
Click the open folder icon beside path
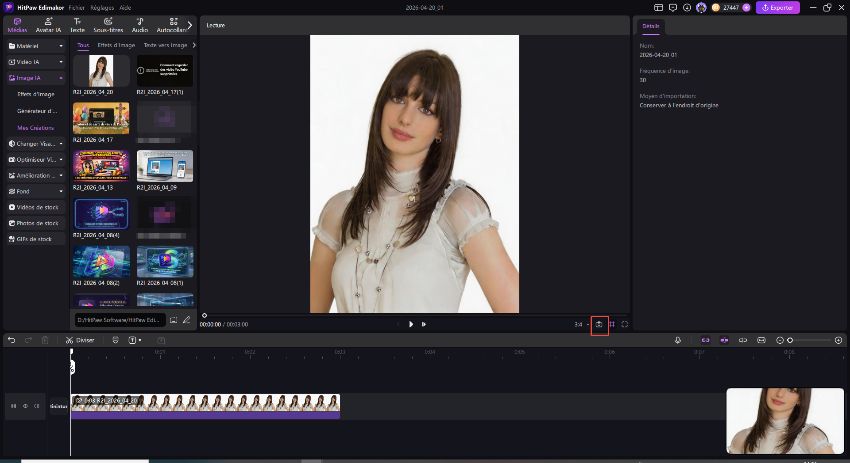click(x=173, y=320)
